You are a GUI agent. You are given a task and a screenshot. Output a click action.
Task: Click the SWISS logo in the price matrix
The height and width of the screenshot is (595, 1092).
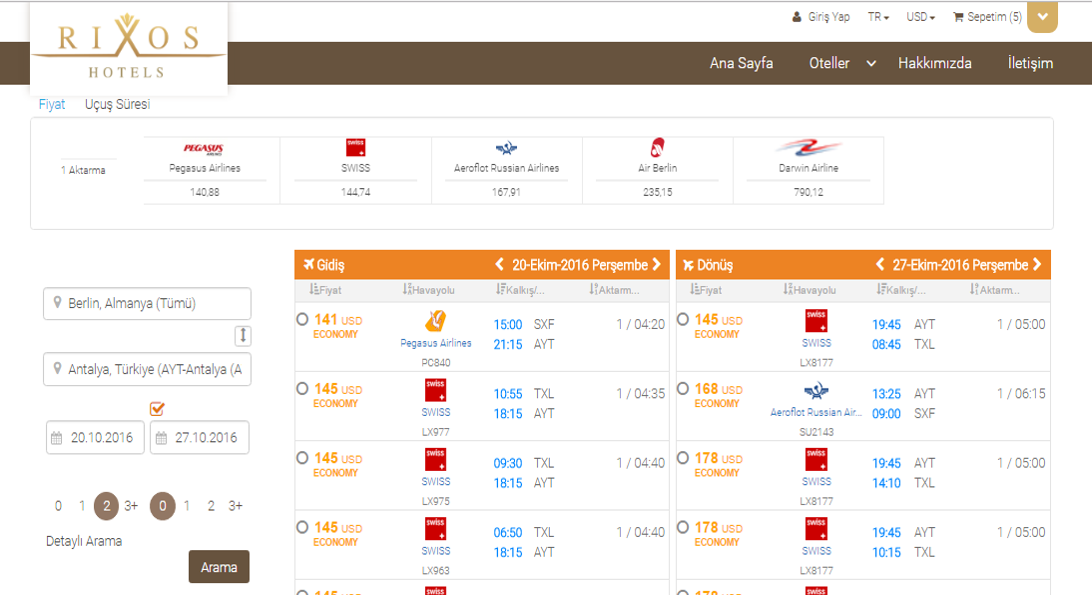tap(355, 147)
